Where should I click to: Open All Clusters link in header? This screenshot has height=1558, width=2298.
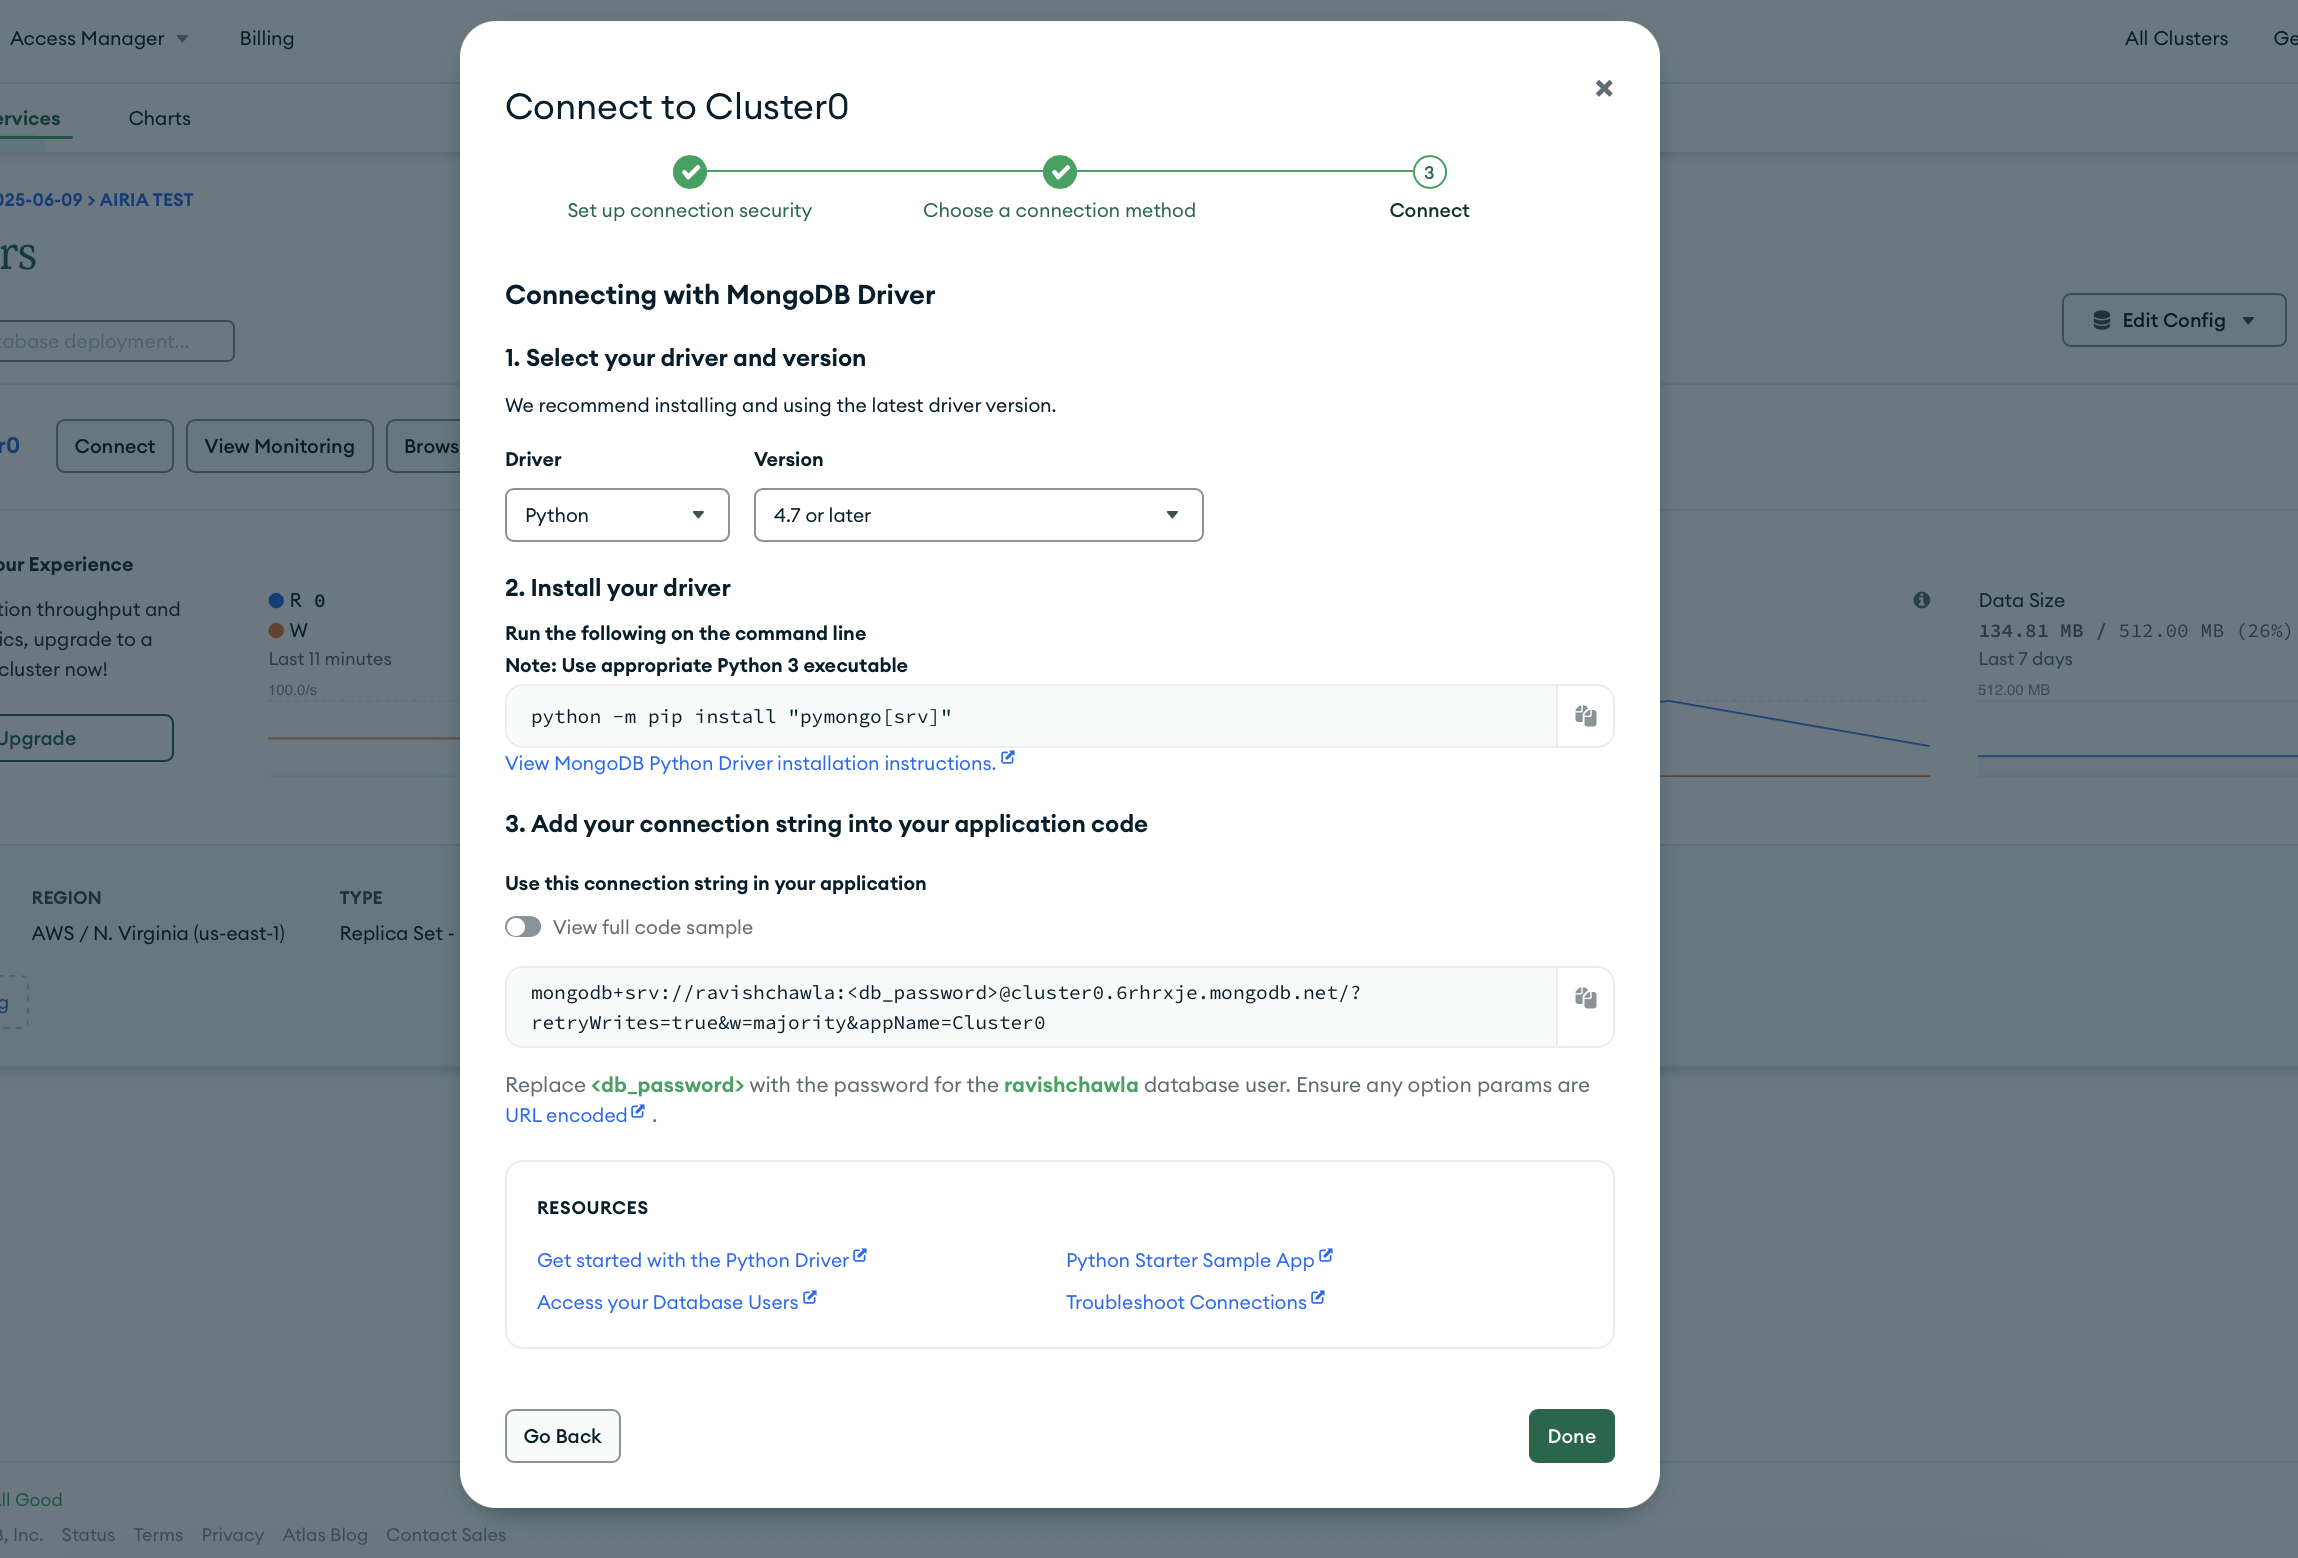2176,38
